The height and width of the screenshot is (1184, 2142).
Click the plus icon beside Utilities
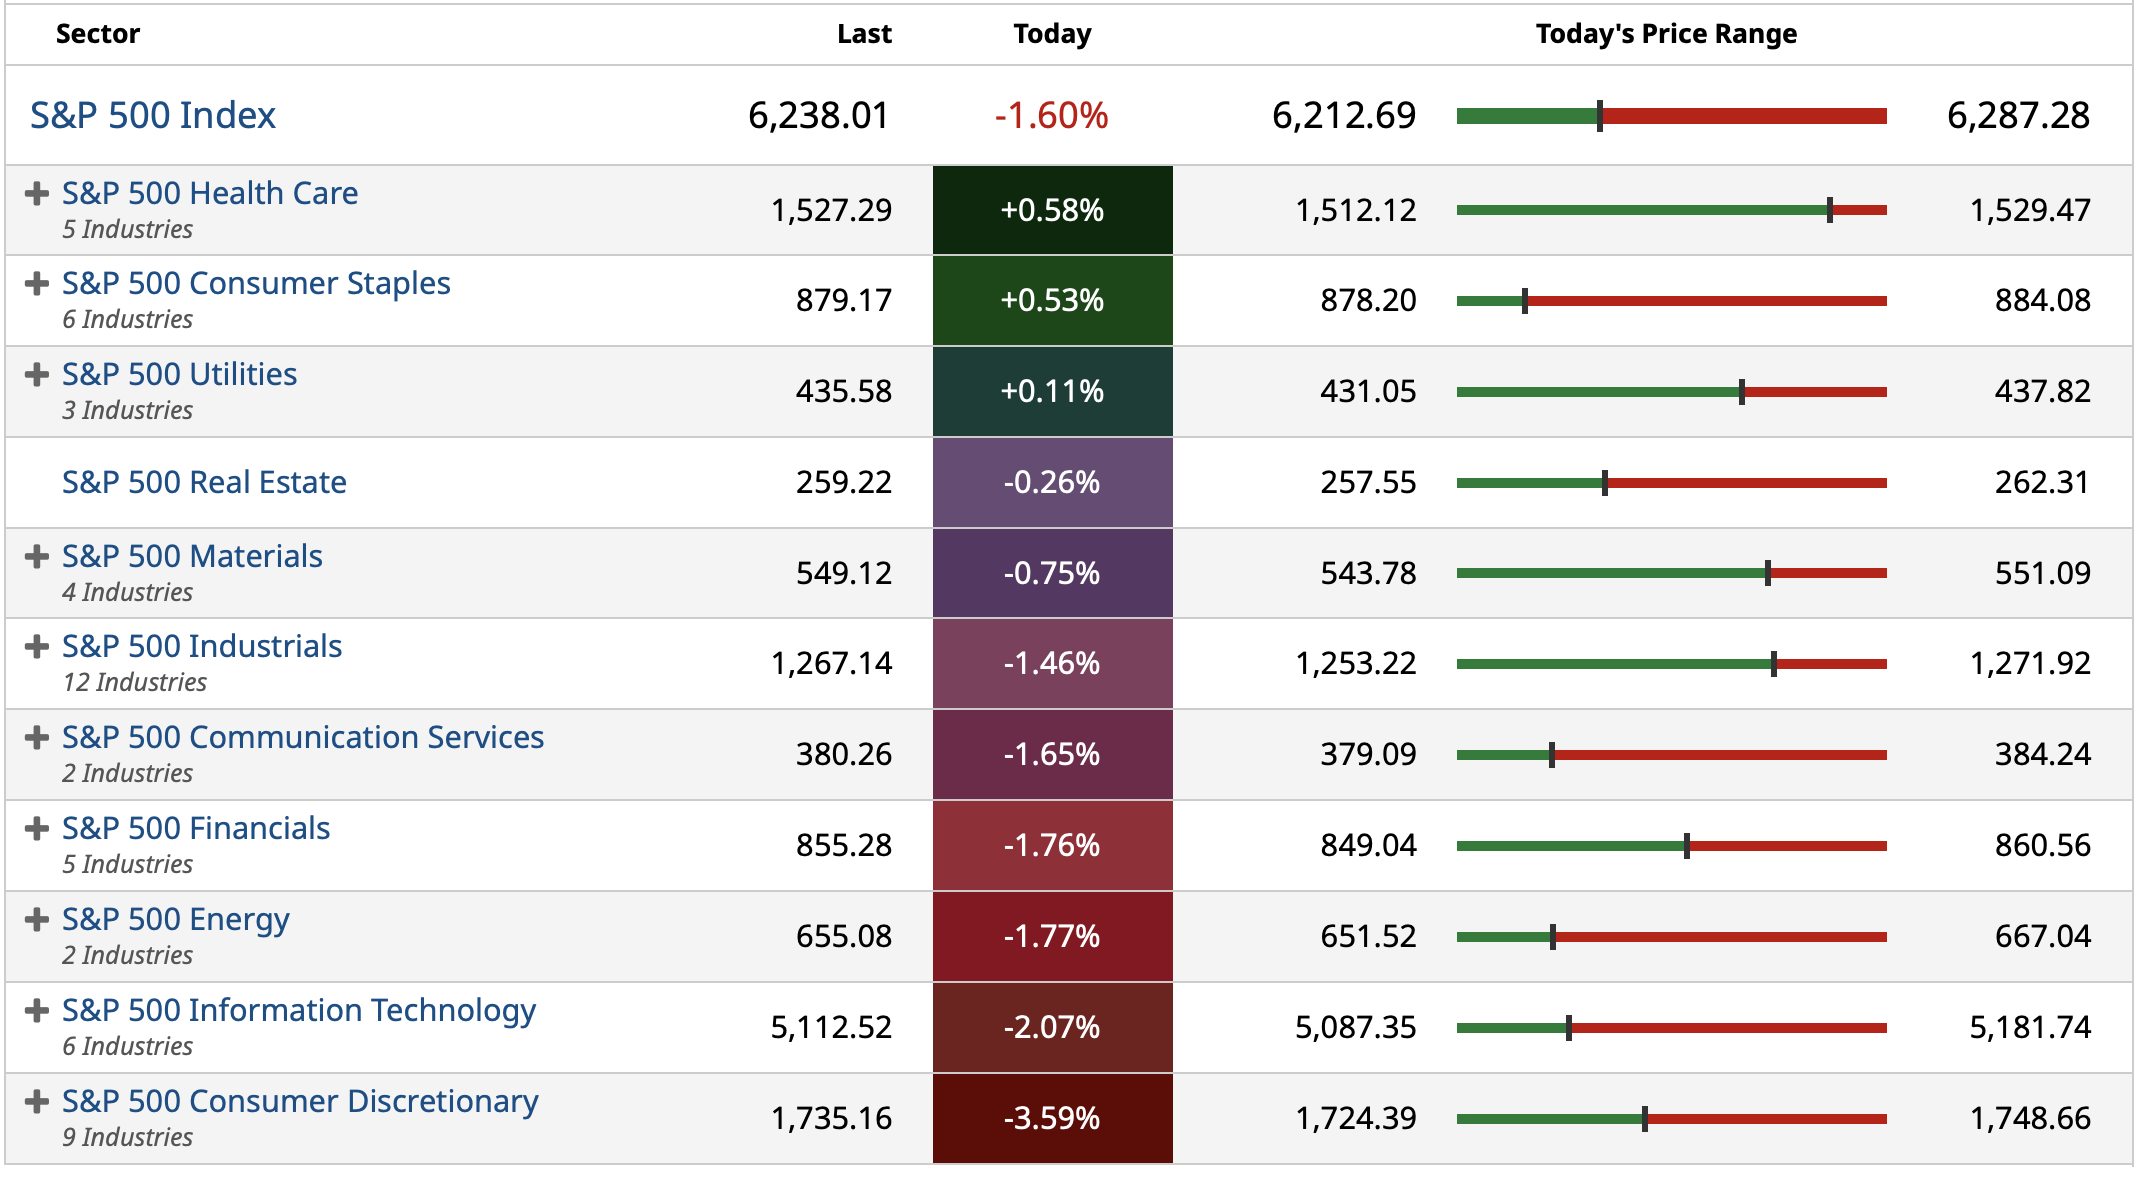(37, 375)
